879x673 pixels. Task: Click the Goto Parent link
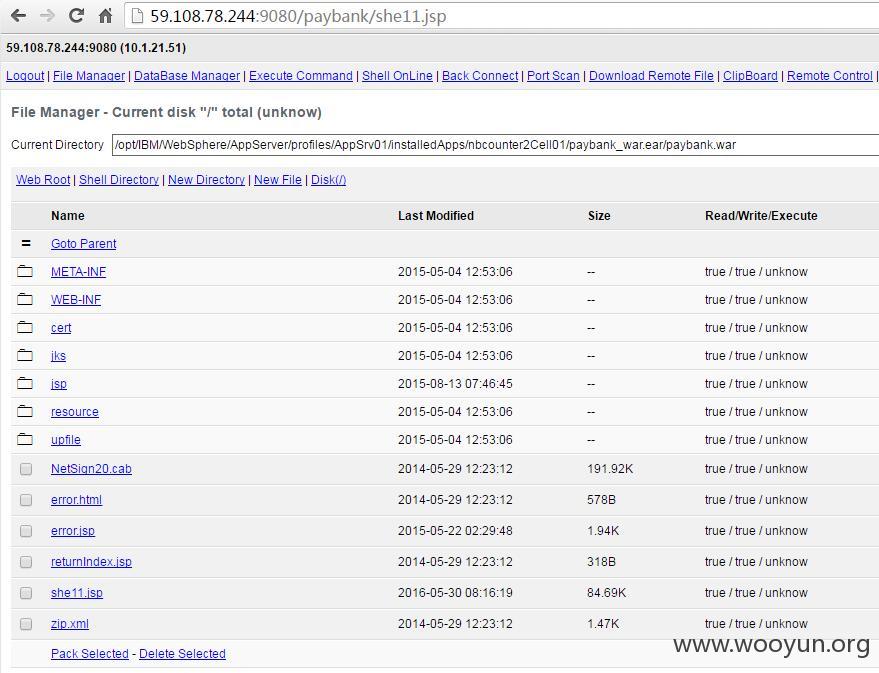(x=84, y=244)
